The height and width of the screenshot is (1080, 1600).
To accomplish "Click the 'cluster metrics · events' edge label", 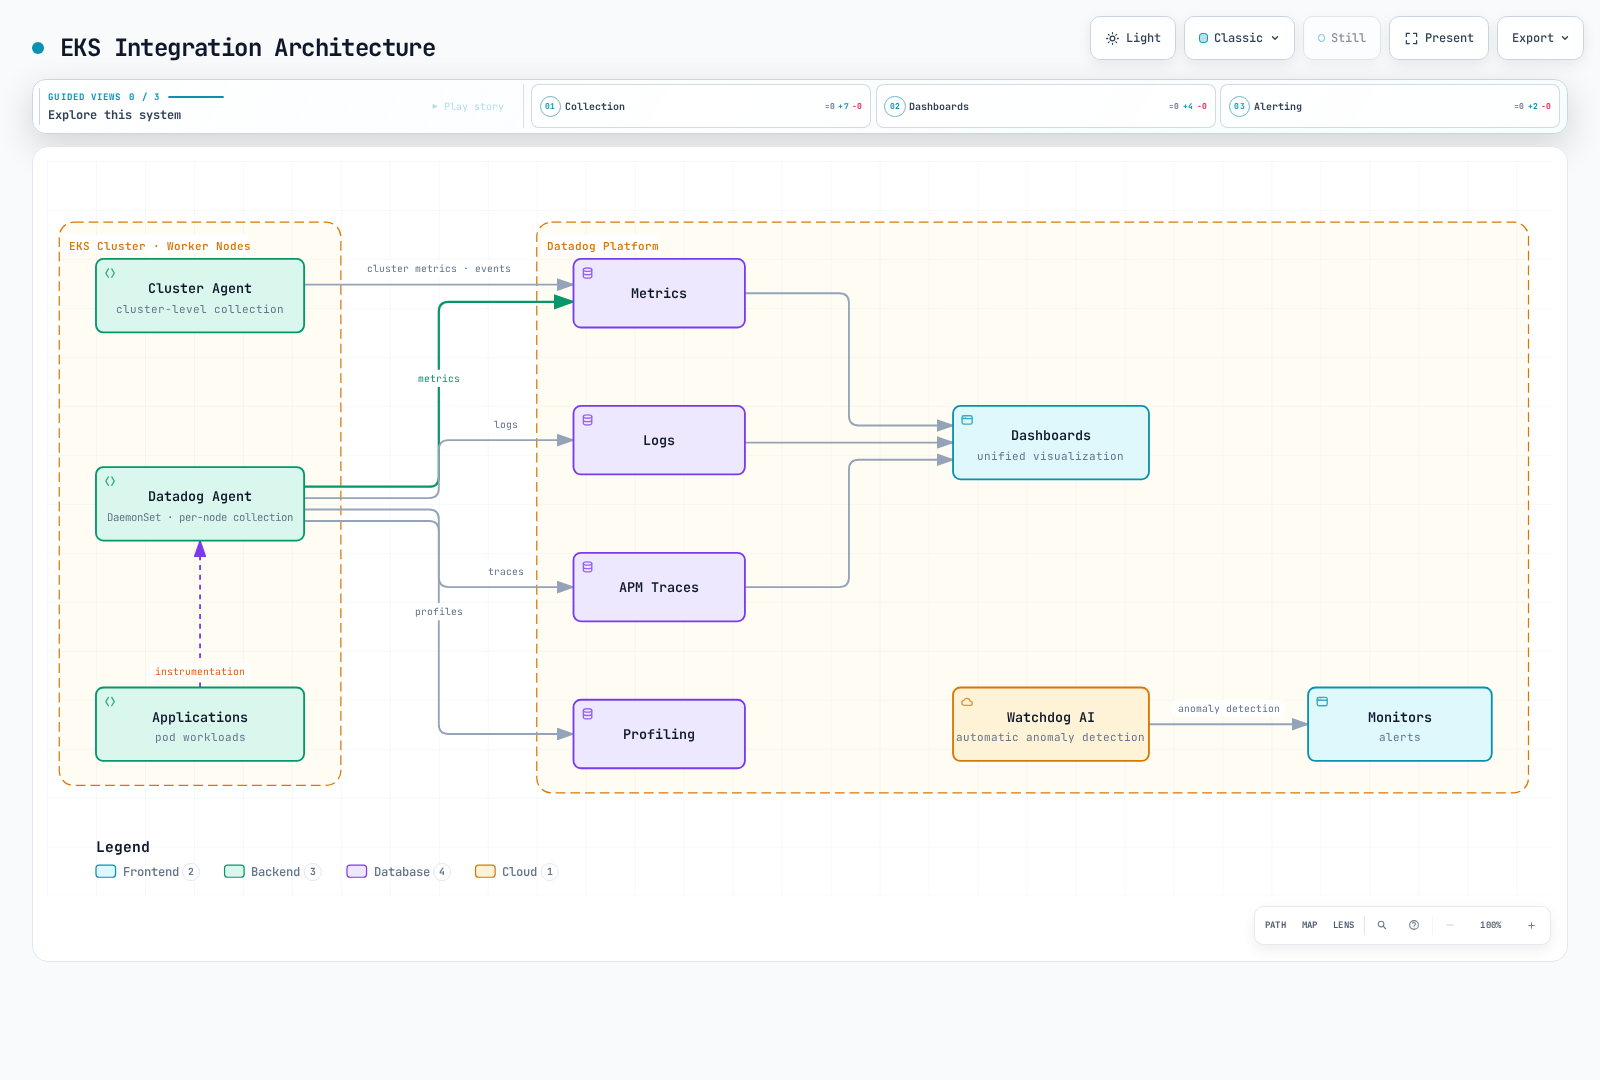I will 439,269.
